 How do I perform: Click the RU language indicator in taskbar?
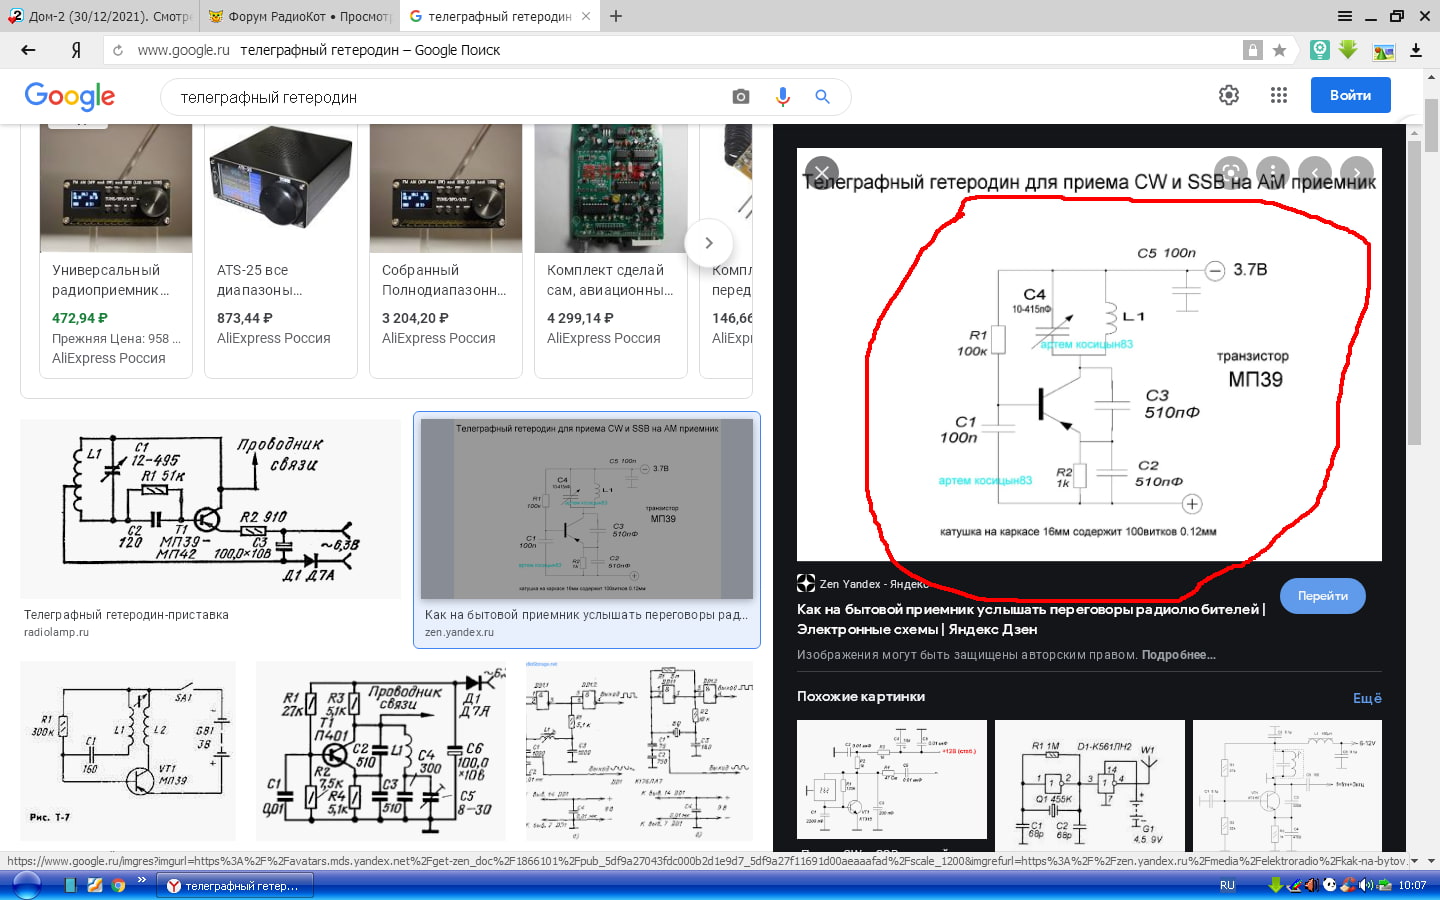[x=1227, y=885]
